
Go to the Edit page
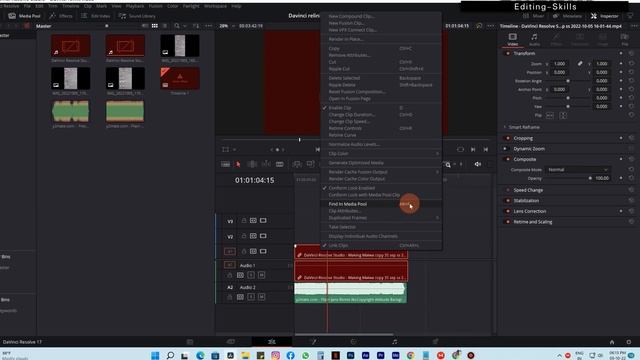[272, 342]
